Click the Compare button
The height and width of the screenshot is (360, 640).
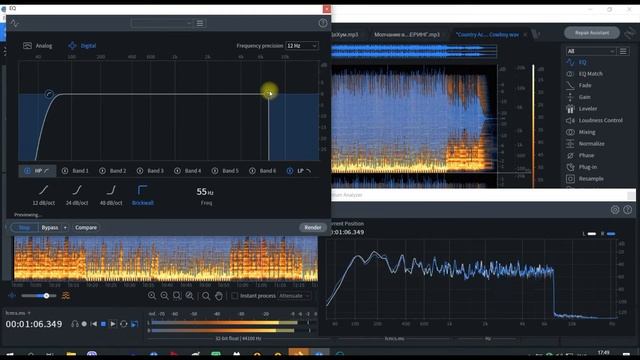click(x=86, y=227)
